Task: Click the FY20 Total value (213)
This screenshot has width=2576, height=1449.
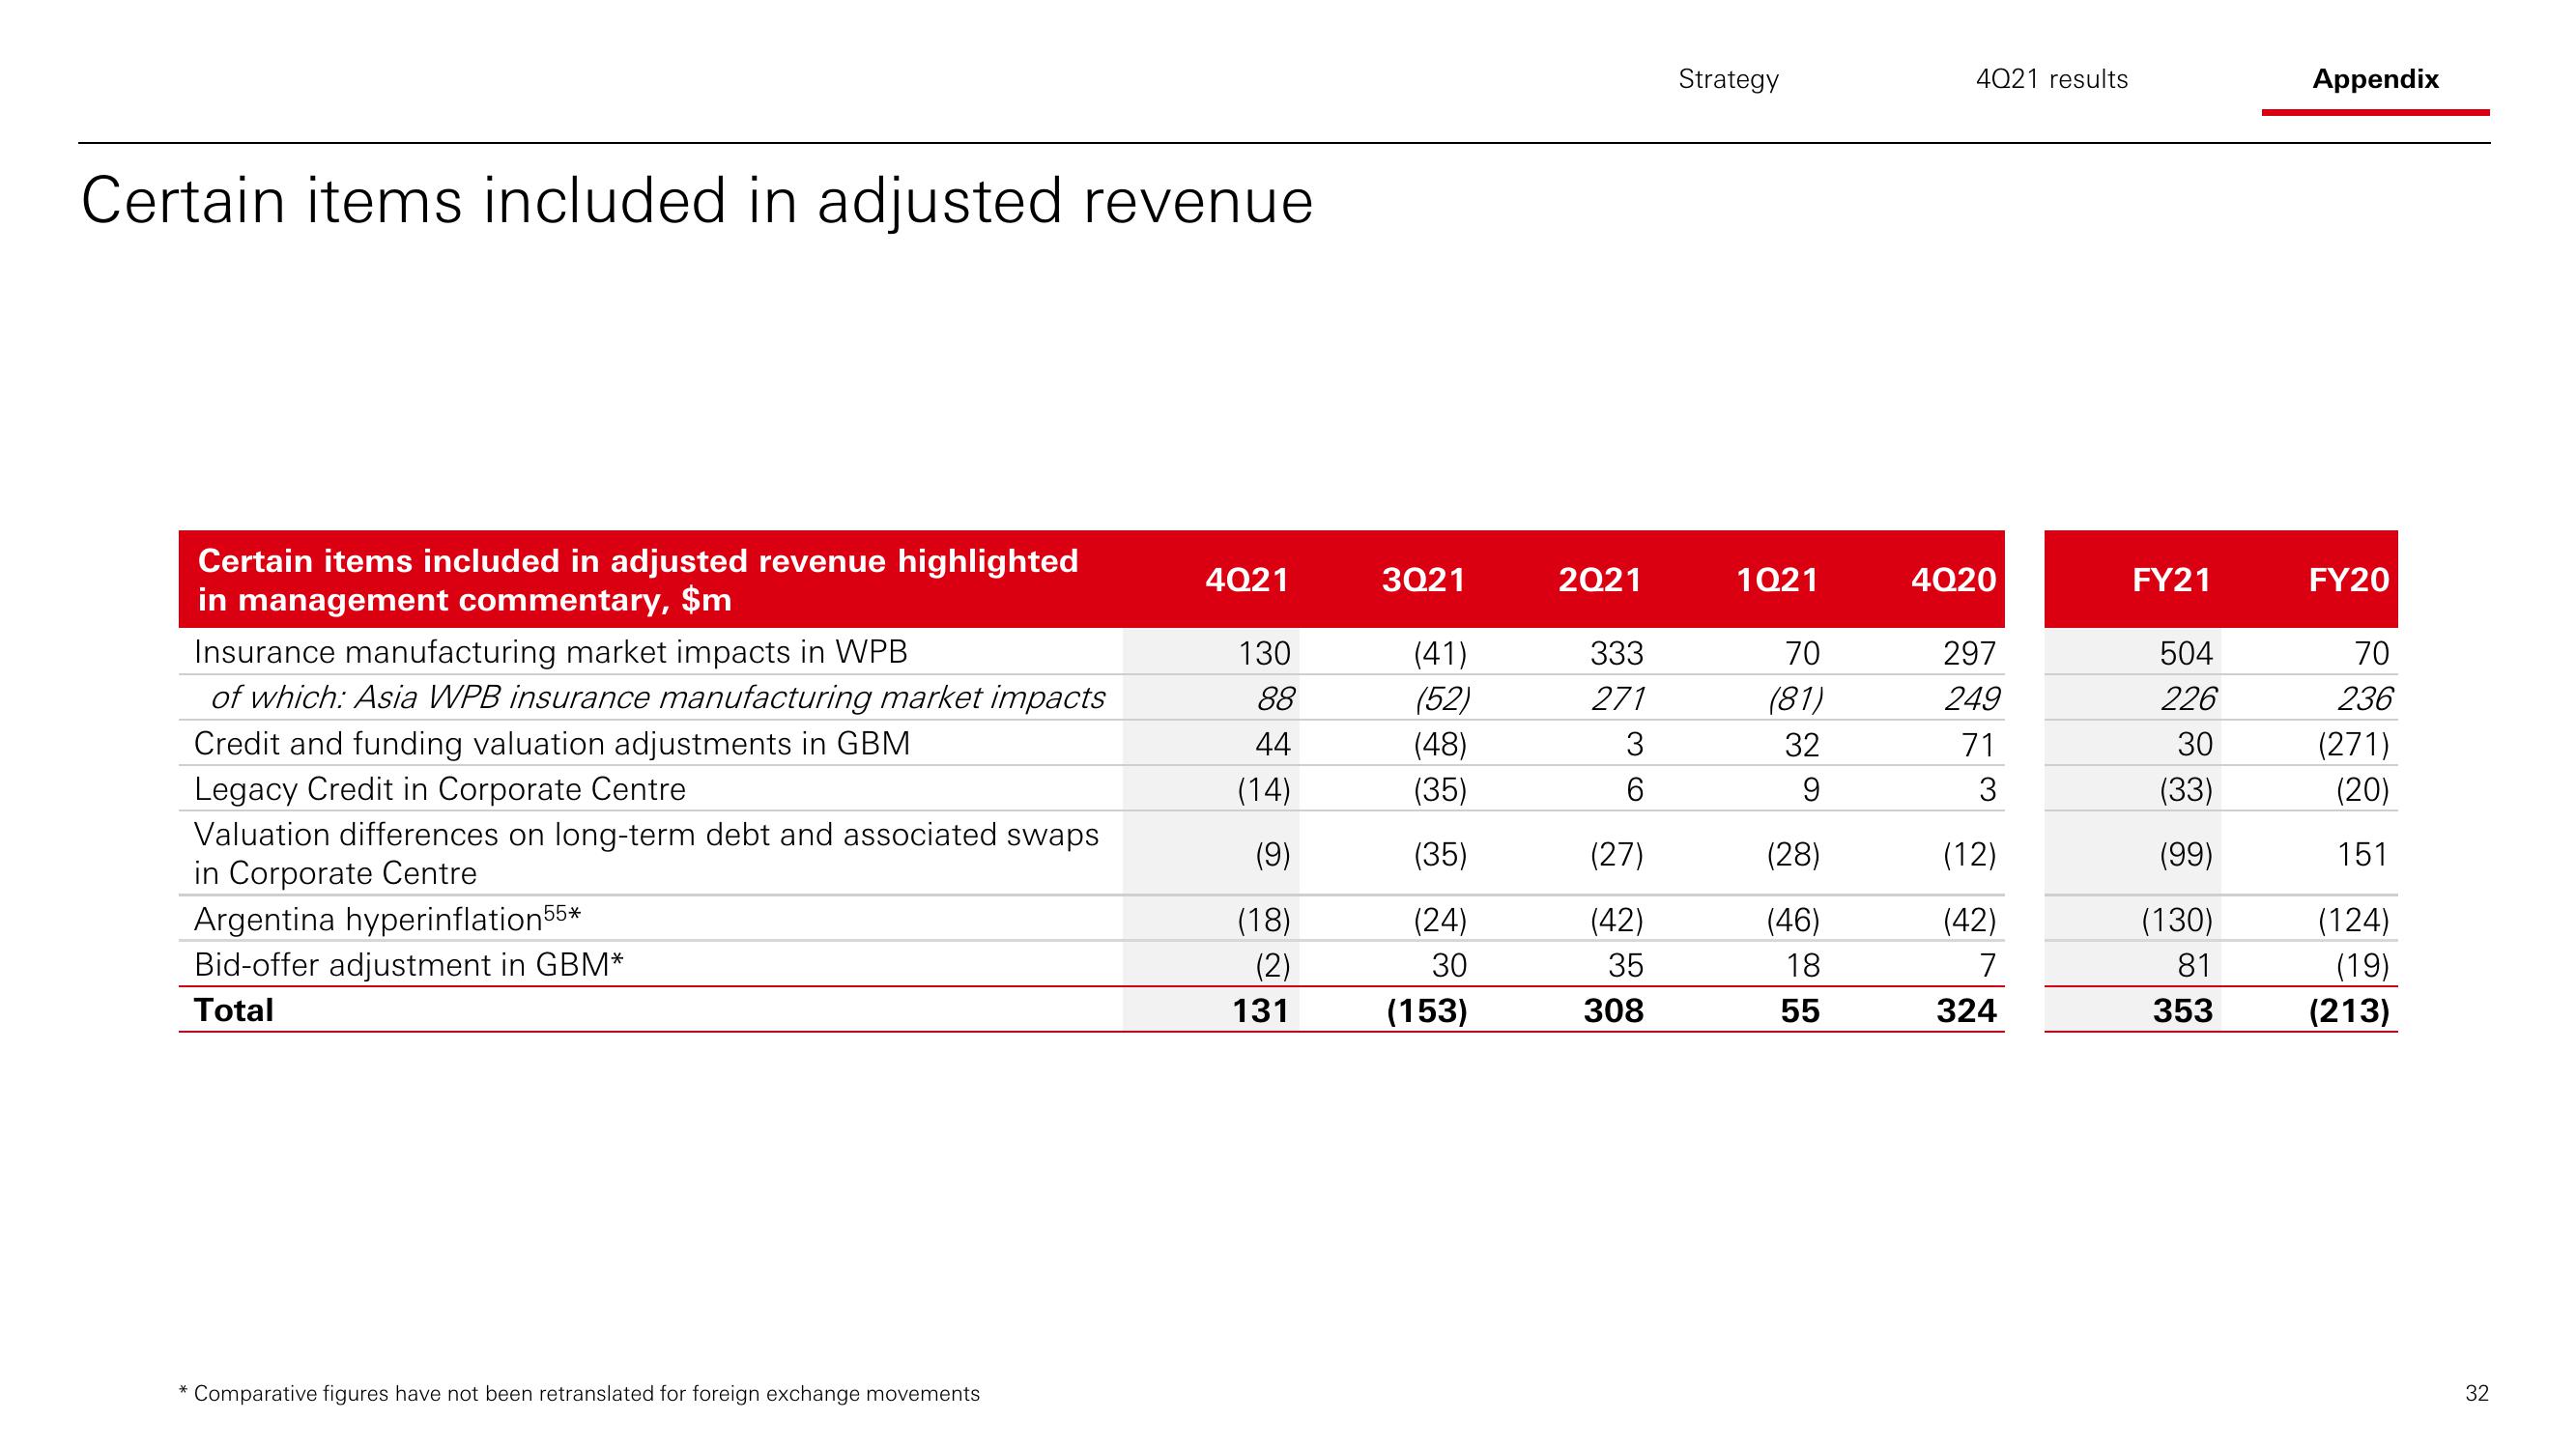Action: tap(2349, 1011)
